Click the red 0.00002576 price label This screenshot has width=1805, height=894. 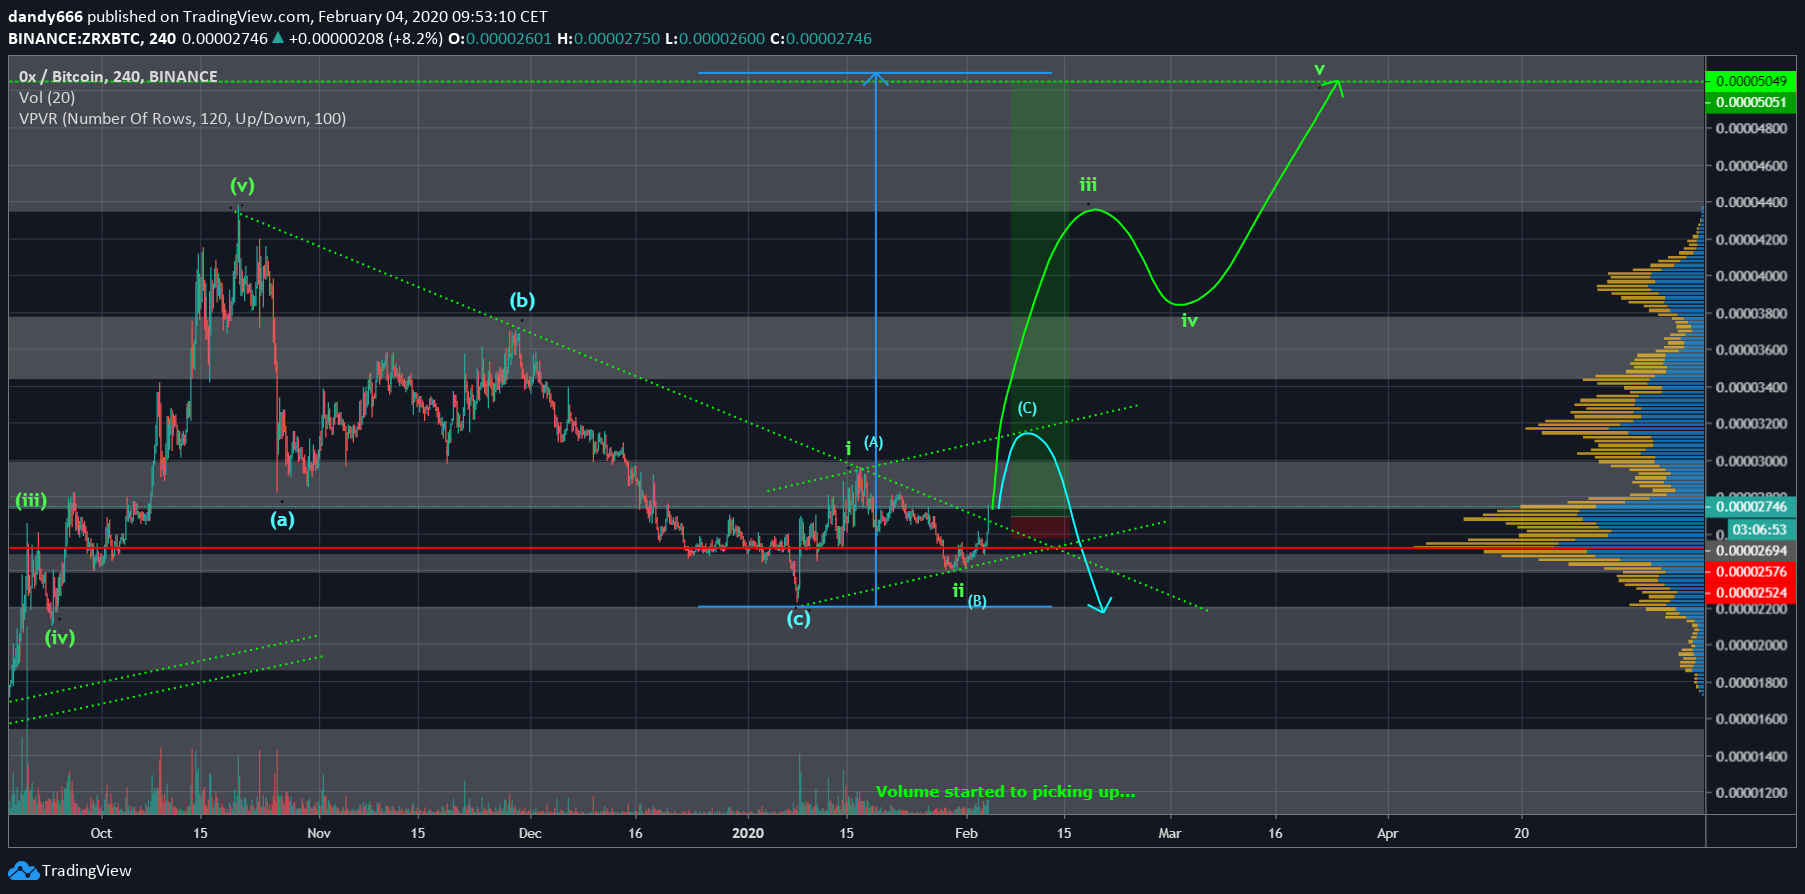coord(1750,572)
